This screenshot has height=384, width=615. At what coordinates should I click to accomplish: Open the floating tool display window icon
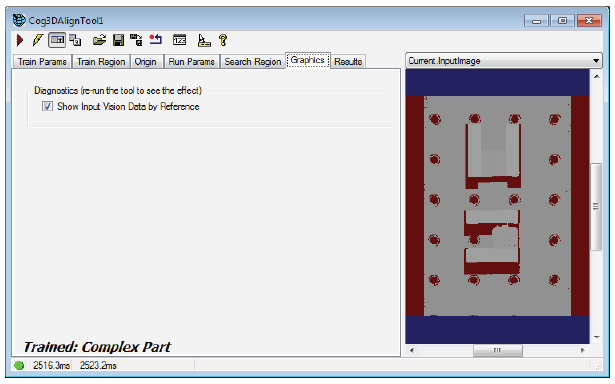coord(75,40)
